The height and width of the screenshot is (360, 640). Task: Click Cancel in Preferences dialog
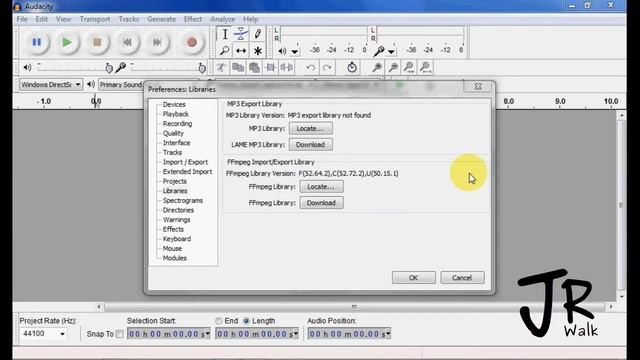click(x=462, y=278)
